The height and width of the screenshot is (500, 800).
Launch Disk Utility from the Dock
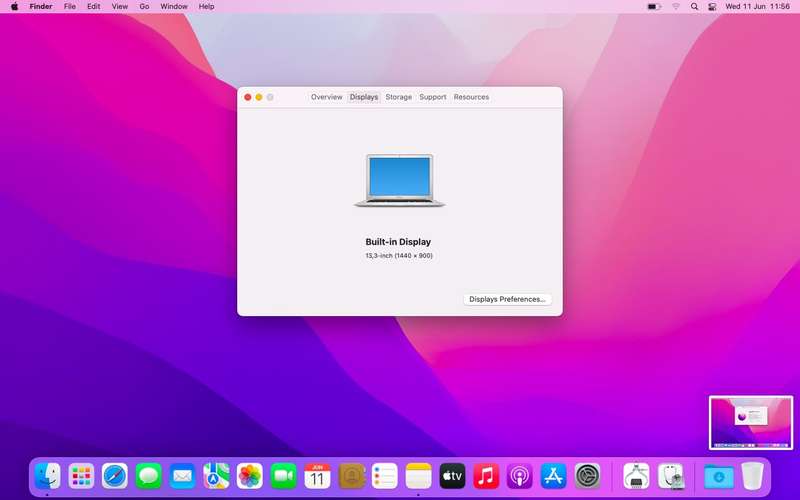point(670,476)
